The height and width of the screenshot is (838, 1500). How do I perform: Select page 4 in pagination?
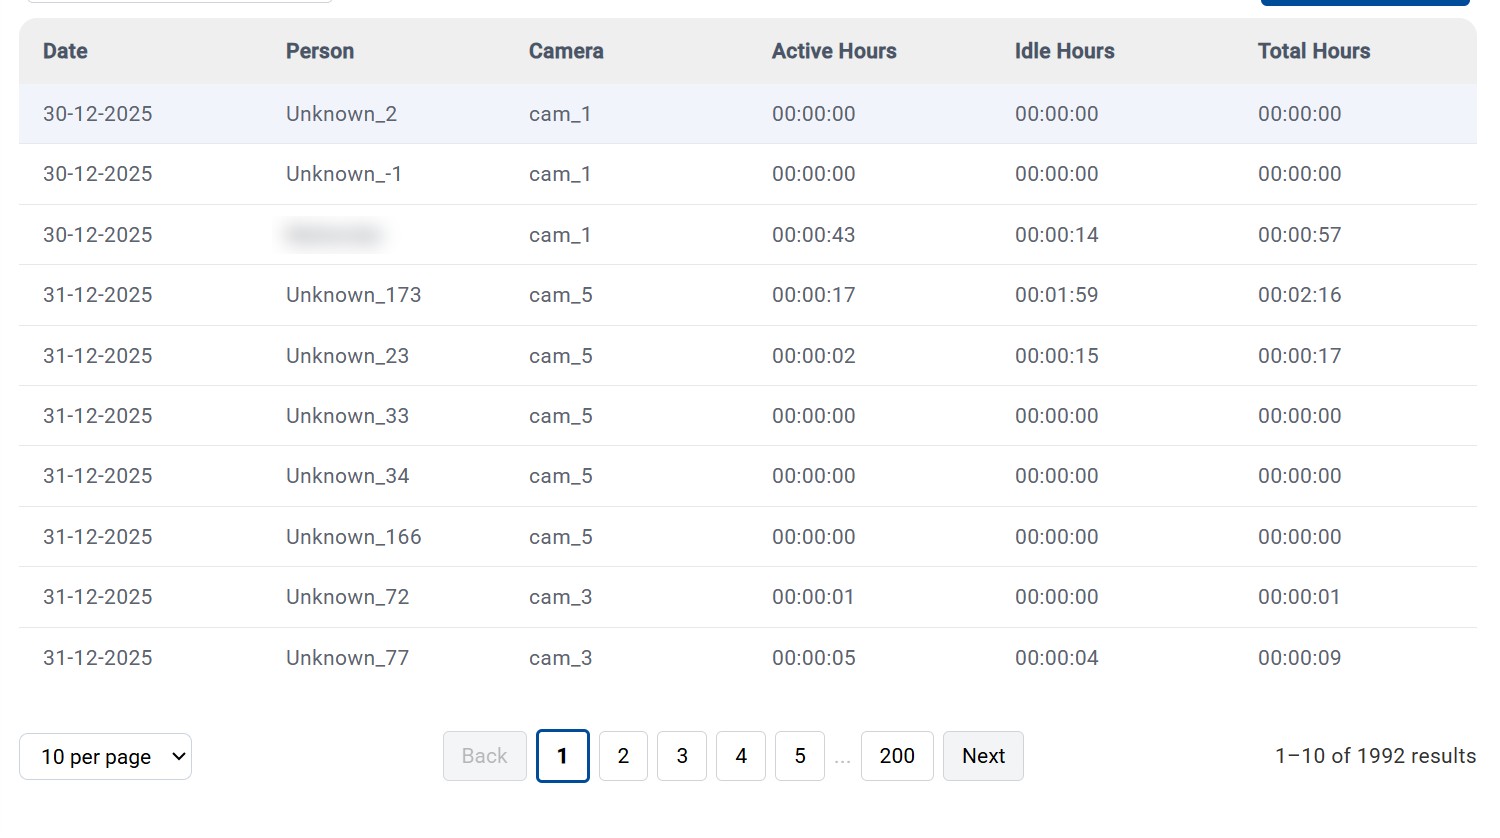[741, 756]
